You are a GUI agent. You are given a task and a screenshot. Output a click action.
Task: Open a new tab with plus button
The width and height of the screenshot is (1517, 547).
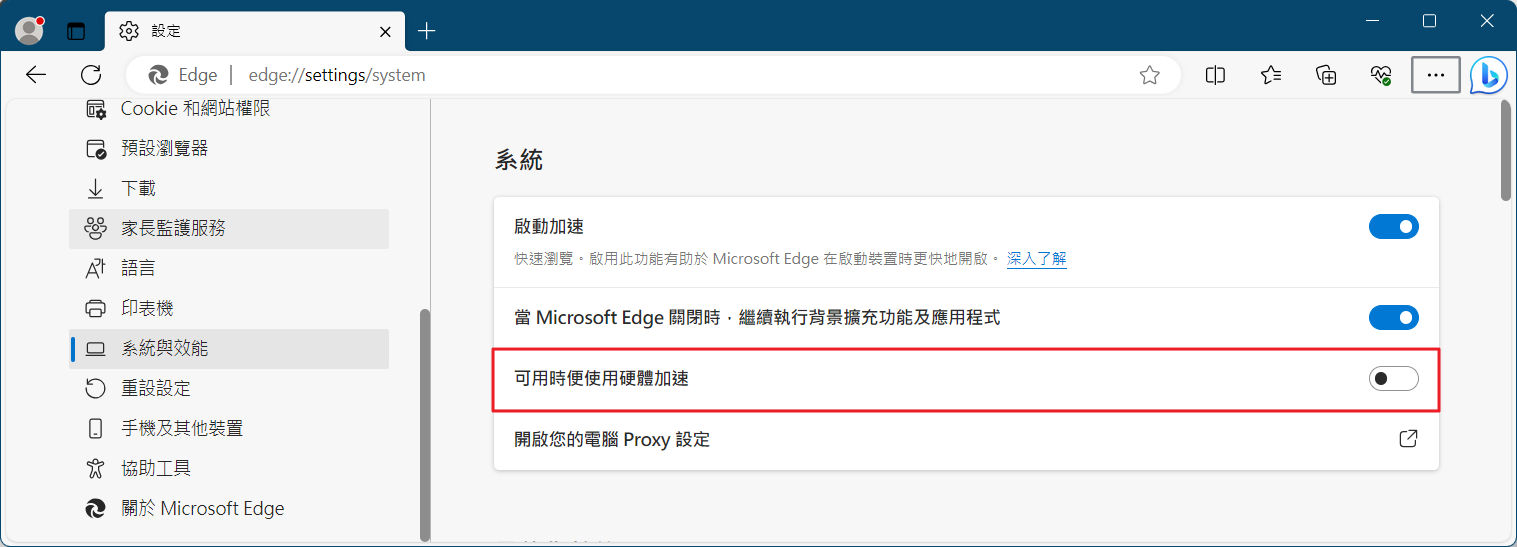(x=427, y=31)
